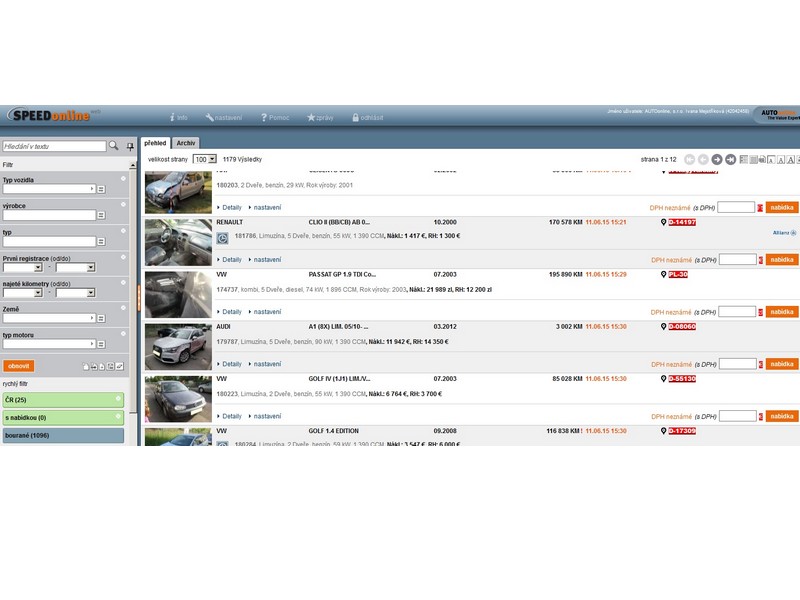
Task: Click the calculator icon in Renault Clio row
Action: [x=222, y=237]
